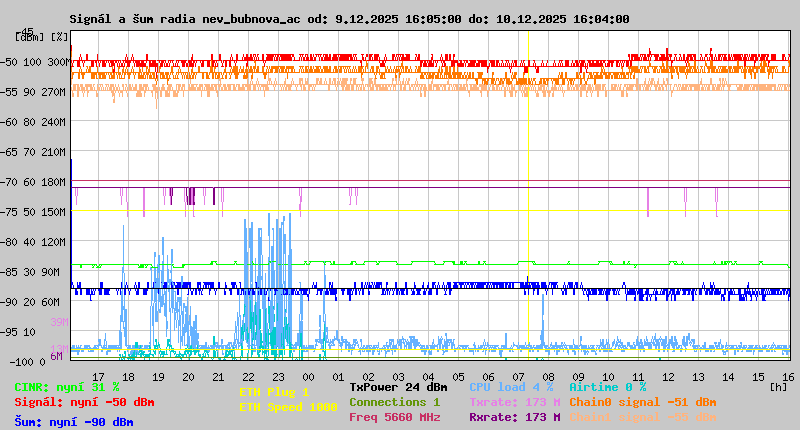Click the 12 hour mark on time axis

tap(668, 376)
